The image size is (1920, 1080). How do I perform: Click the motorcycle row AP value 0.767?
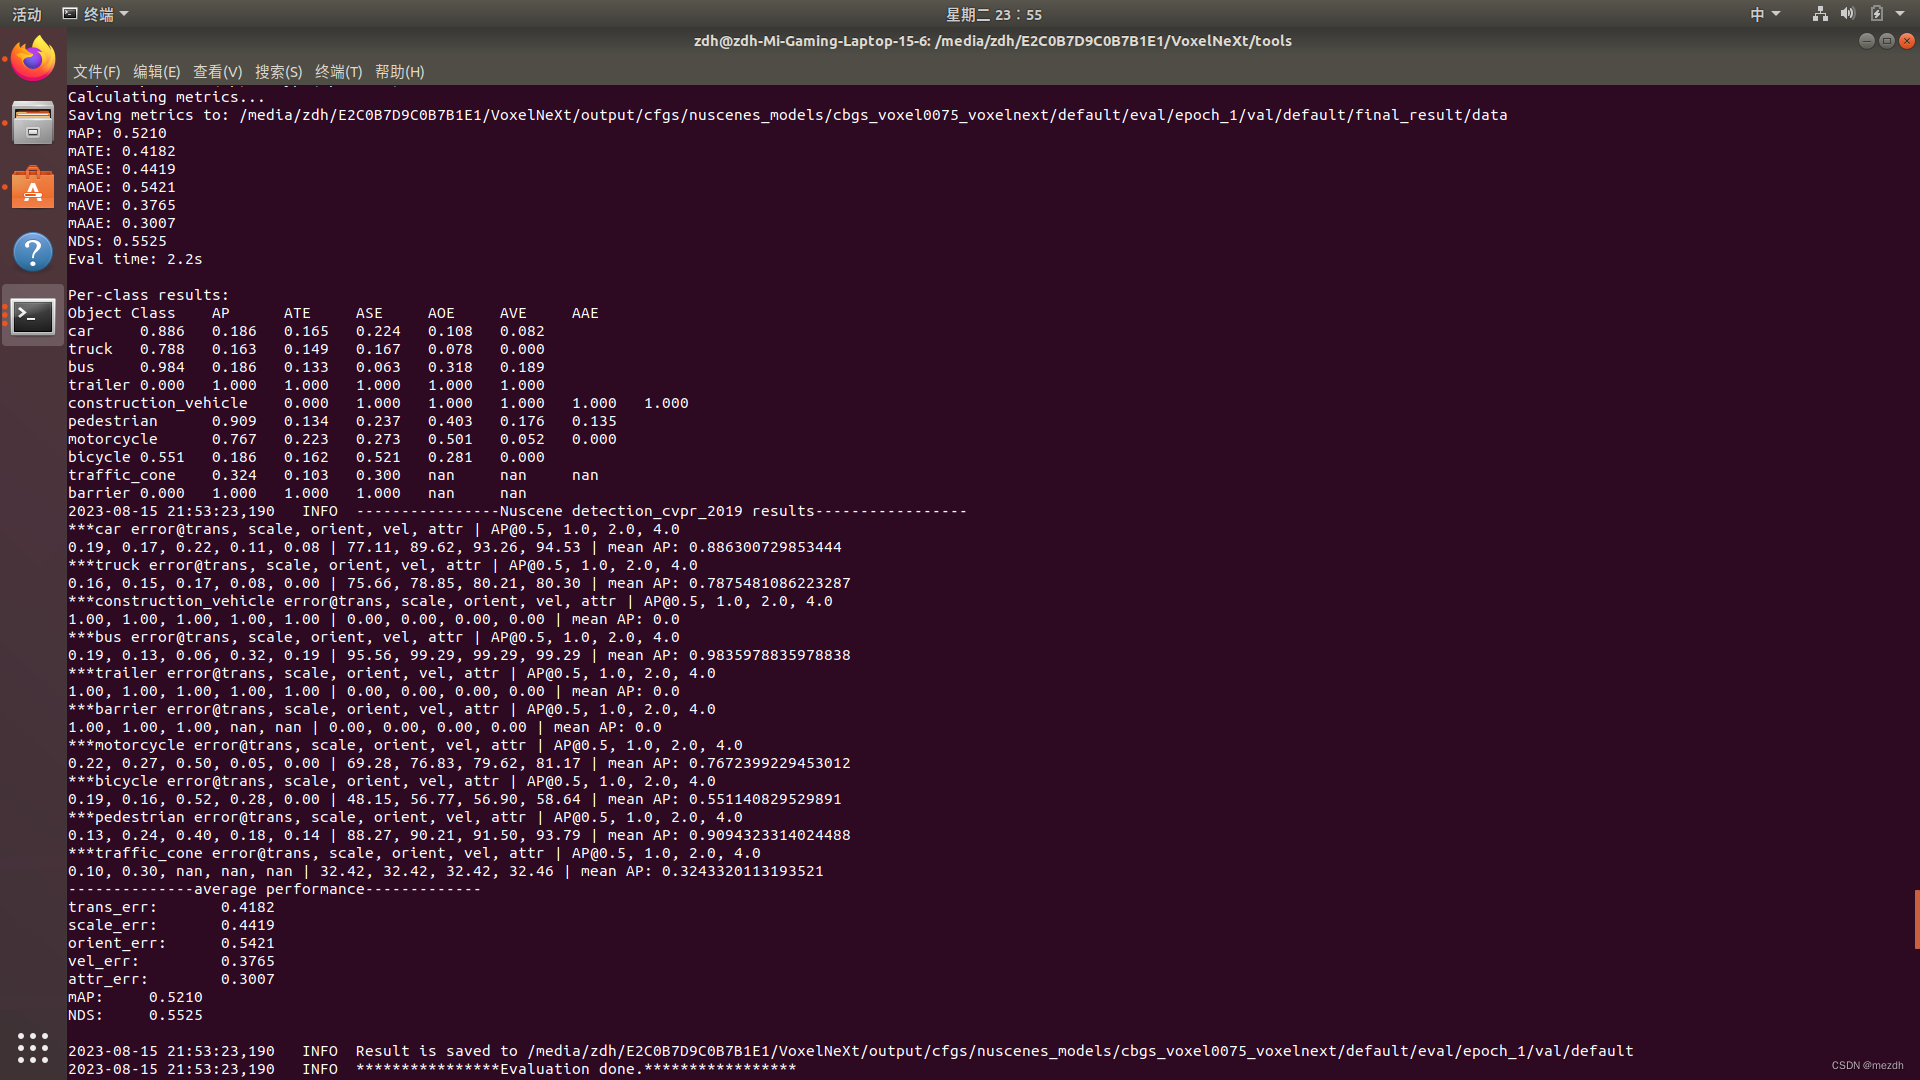coord(234,439)
